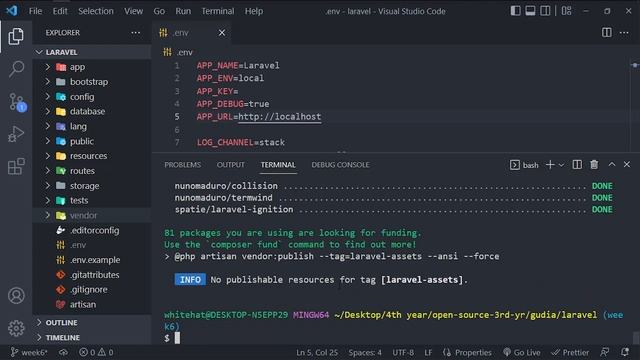Switch to the Problems panel tab
640x360 pixels.
182,165
